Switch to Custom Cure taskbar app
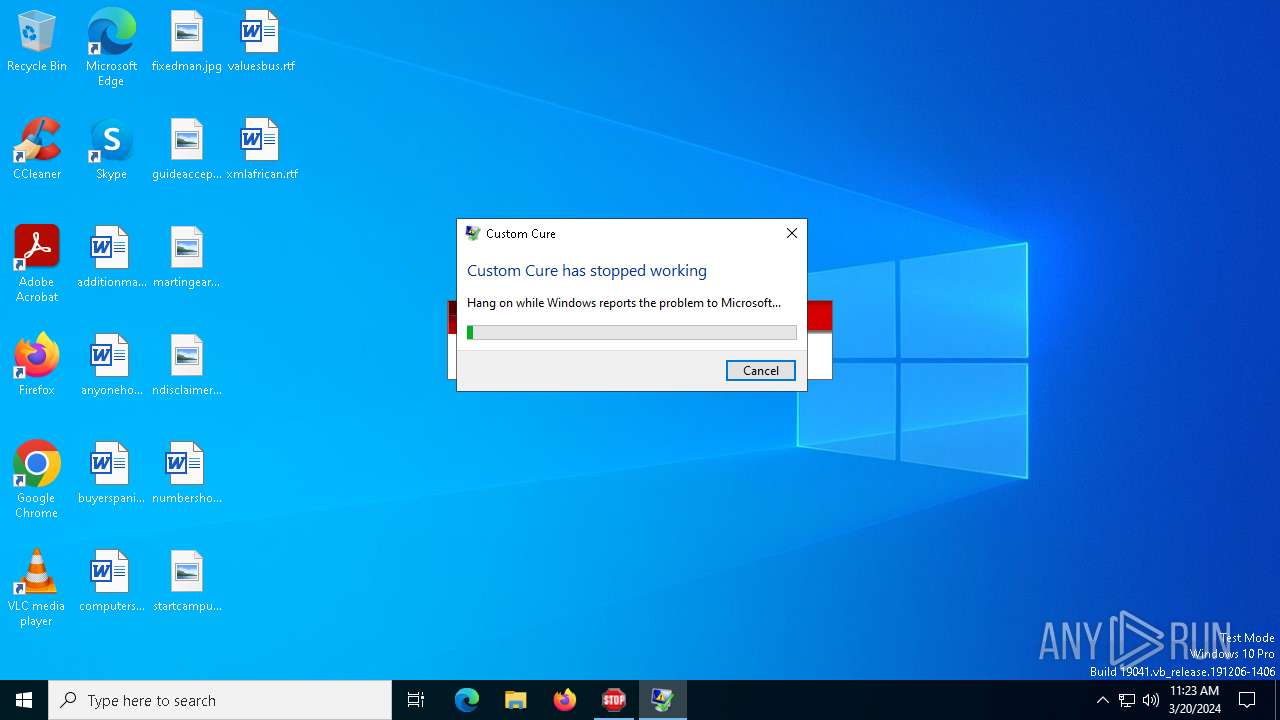Image resolution: width=1280 pixels, height=720 pixels. (x=662, y=700)
